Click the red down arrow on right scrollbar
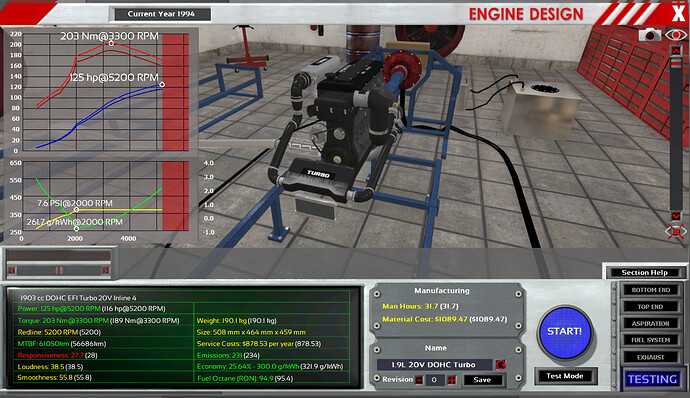The width and height of the screenshot is (690, 398). tap(676, 216)
